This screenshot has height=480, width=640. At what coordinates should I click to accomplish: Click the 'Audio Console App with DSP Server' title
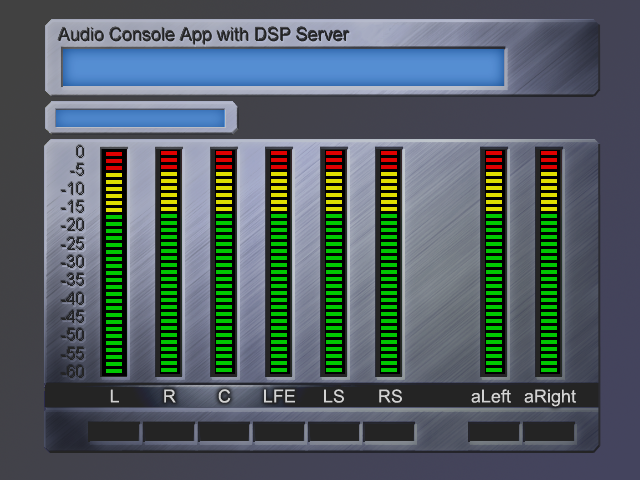click(203, 35)
